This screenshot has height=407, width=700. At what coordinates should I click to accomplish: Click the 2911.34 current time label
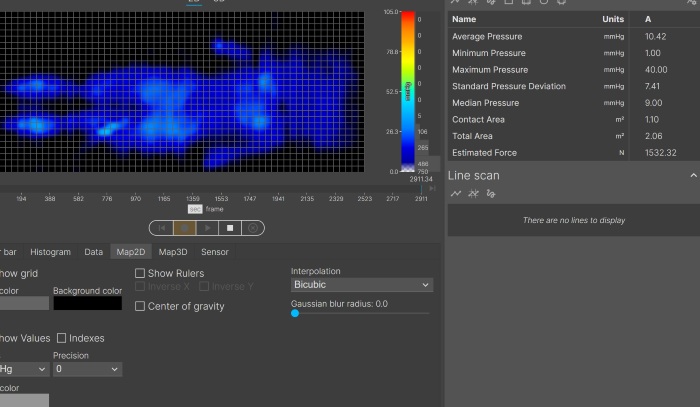[421, 179]
